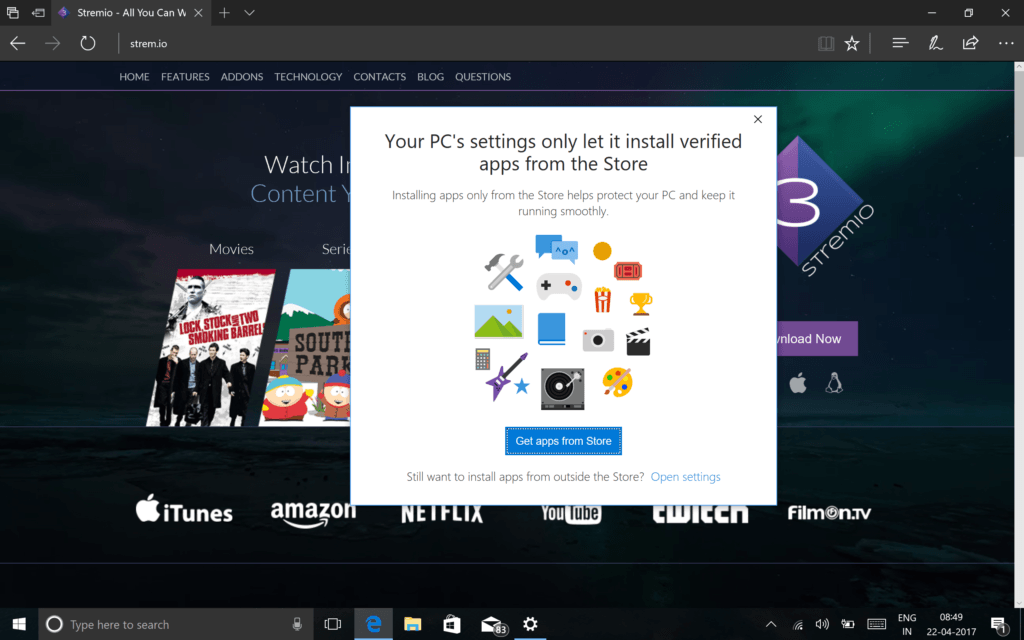The width and height of the screenshot is (1024, 640).
Task: Click the browser Back arrow
Action: click(x=18, y=44)
